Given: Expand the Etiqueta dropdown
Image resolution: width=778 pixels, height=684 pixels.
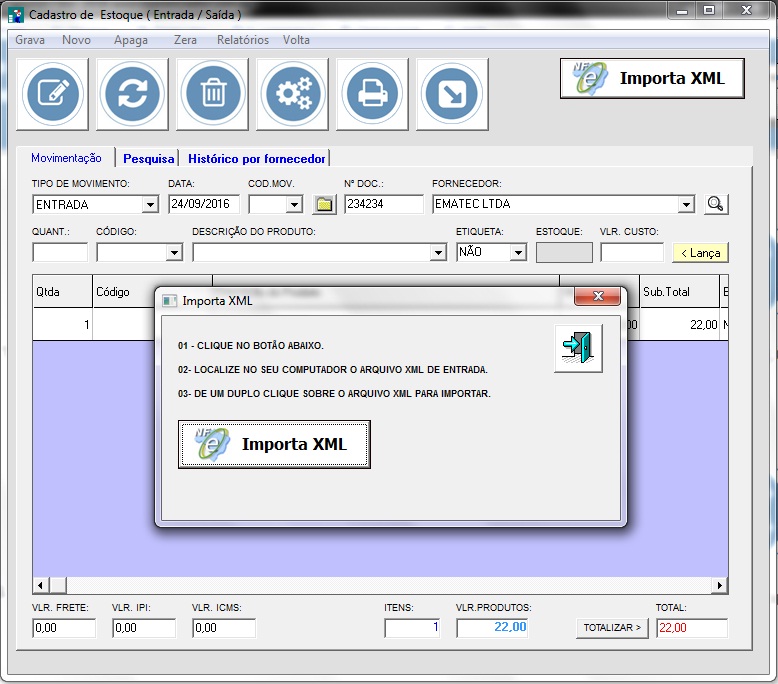Looking at the screenshot, I should pos(517,253).
